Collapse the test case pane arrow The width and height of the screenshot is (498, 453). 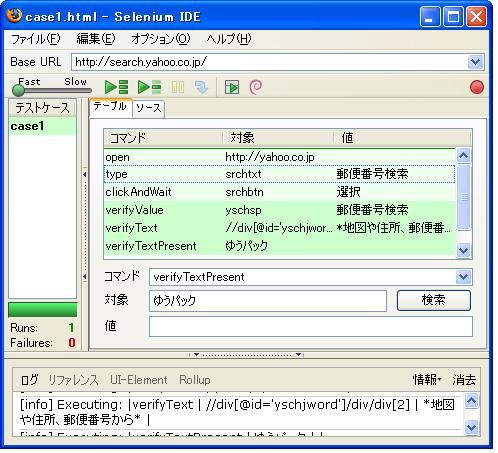pos(85,174)
